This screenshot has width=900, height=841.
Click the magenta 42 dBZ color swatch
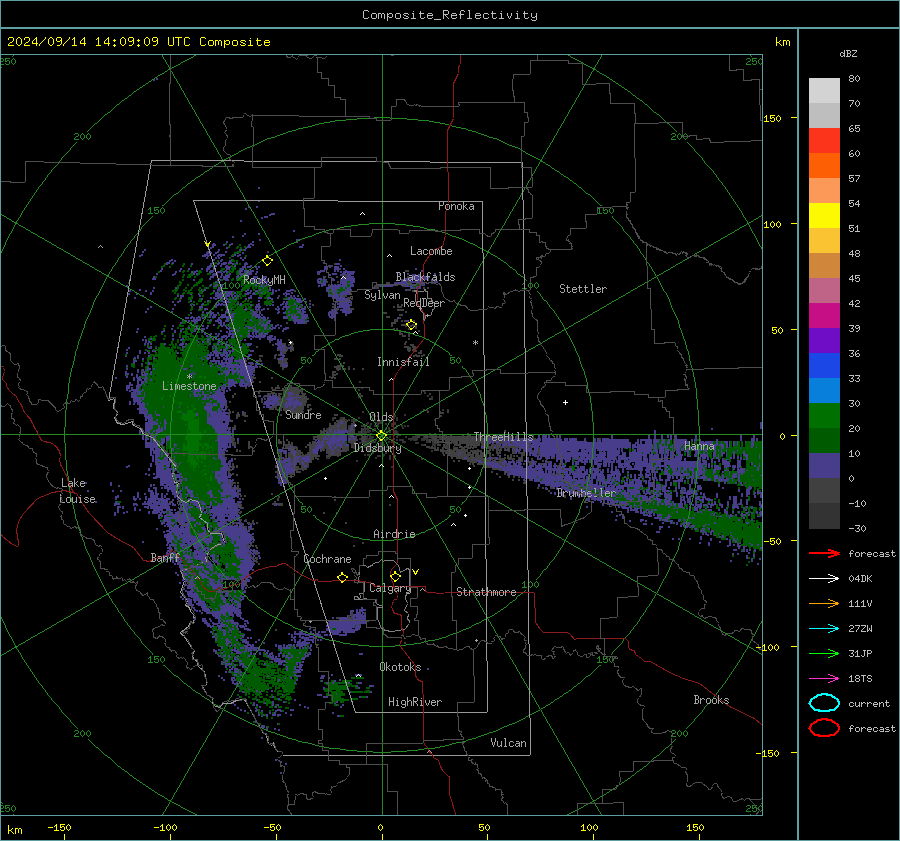[824, 316]
